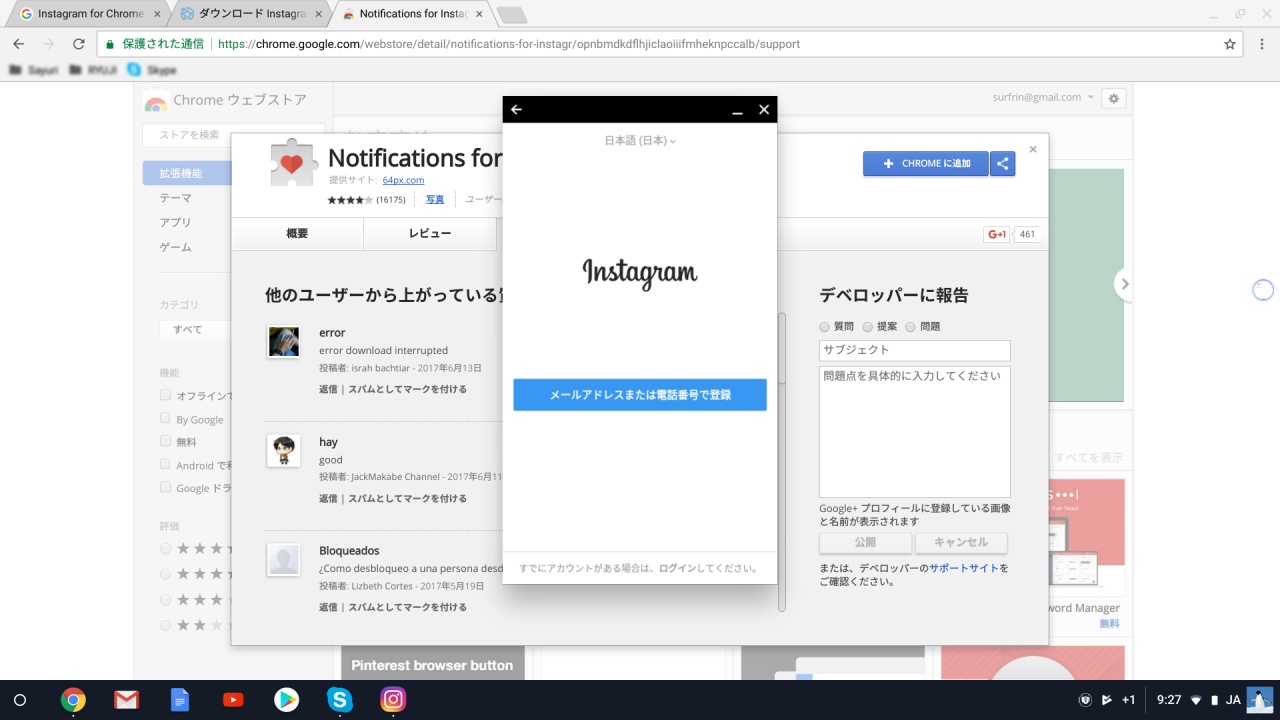
Task: Click the wifi status icon
Action: pos(1194,700)
